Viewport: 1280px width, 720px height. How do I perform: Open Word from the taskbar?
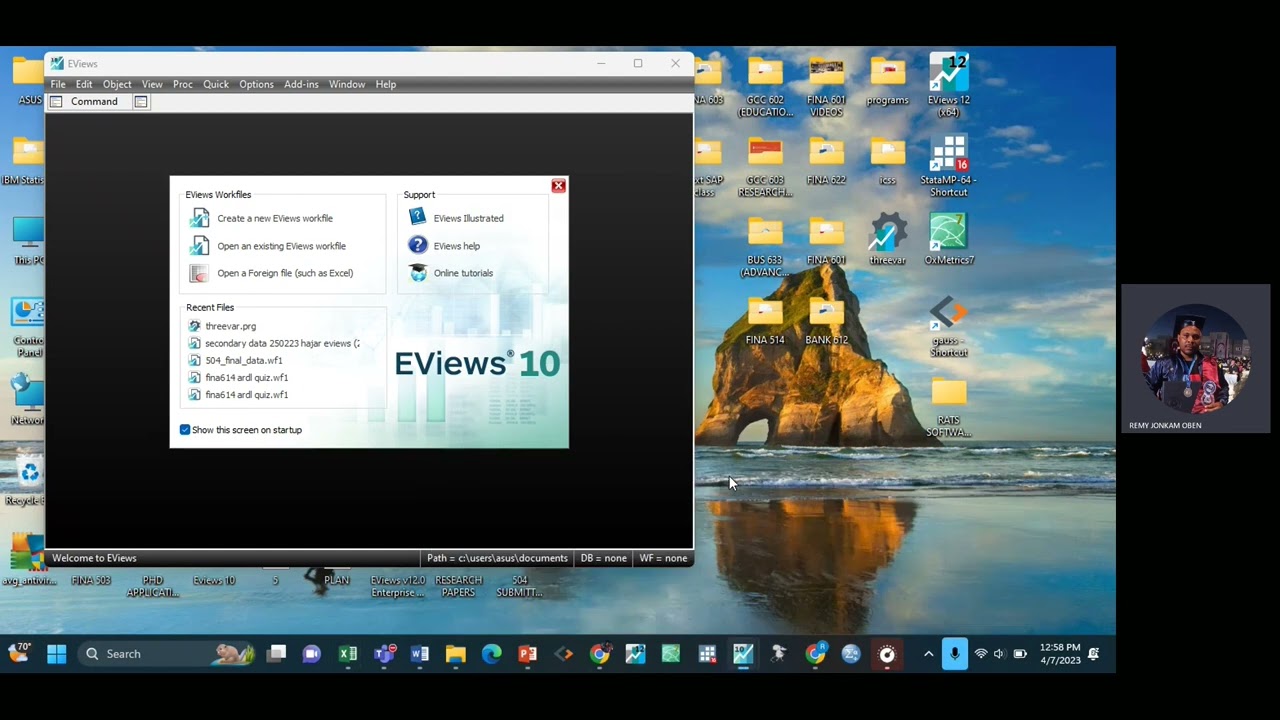coord(420,654)
